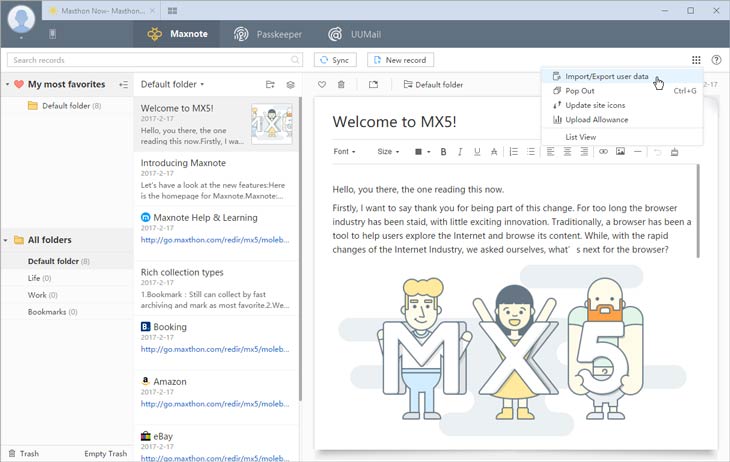Switch to the Passkeeper tab
Screen dimensions: 730x462
[267, 34]
